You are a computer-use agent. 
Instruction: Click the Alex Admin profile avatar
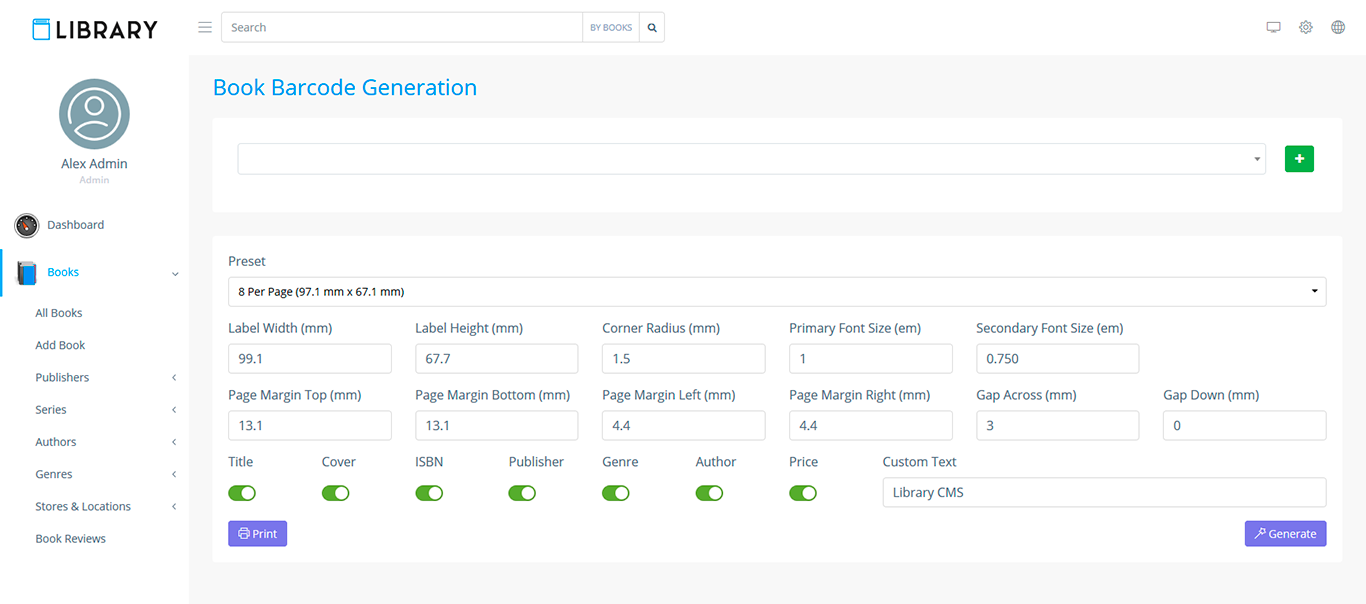(94, 114)
